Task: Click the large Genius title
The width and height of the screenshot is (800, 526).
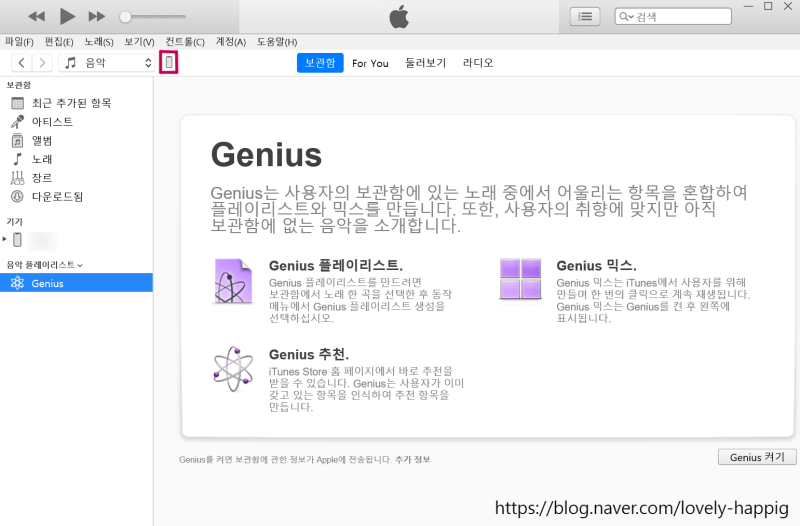Action: (x=266, y=155)
